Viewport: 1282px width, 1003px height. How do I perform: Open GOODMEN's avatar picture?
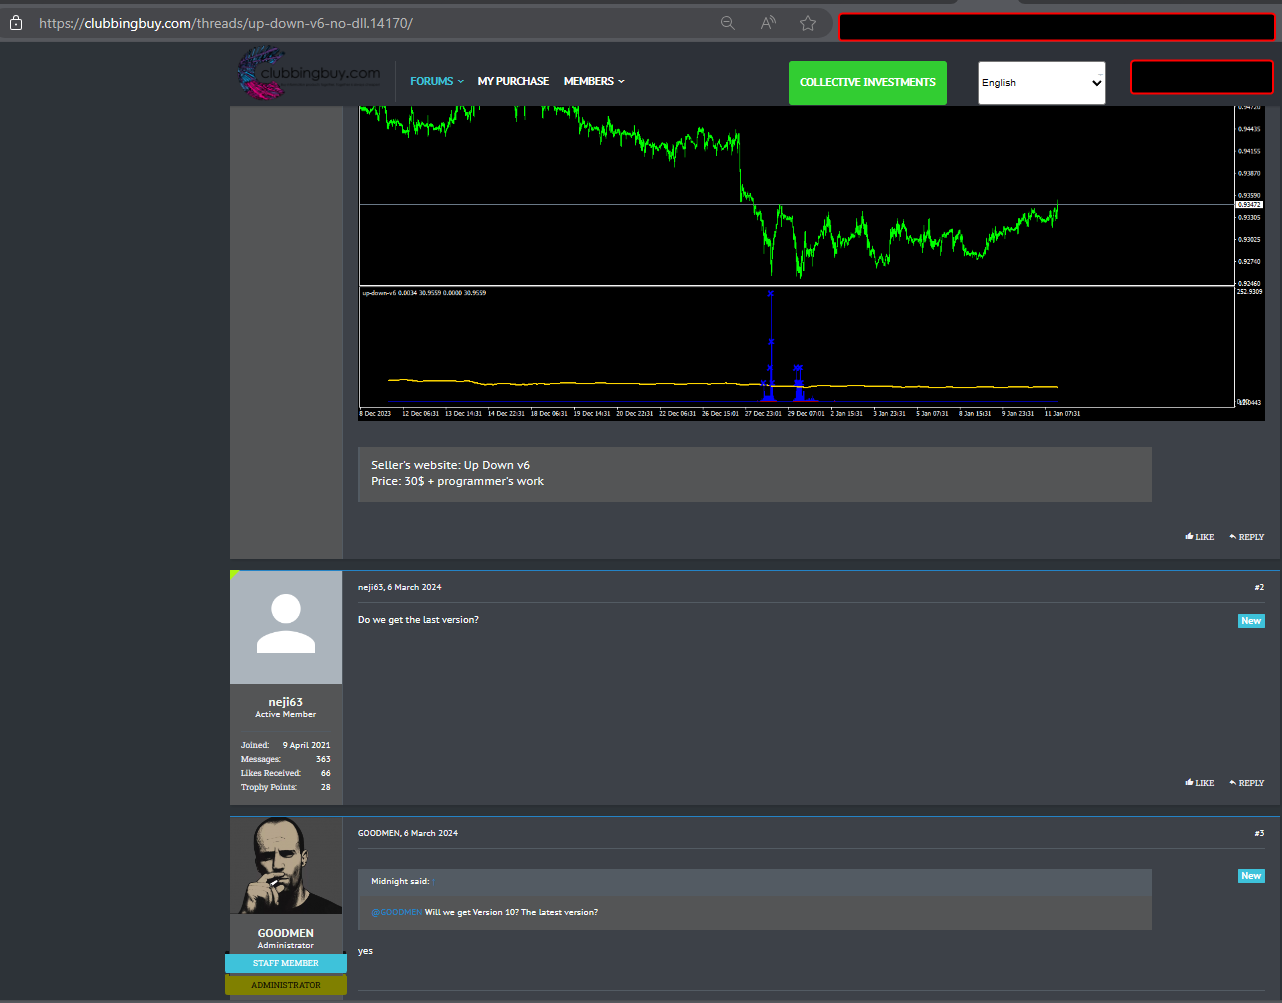coord(286,866)
